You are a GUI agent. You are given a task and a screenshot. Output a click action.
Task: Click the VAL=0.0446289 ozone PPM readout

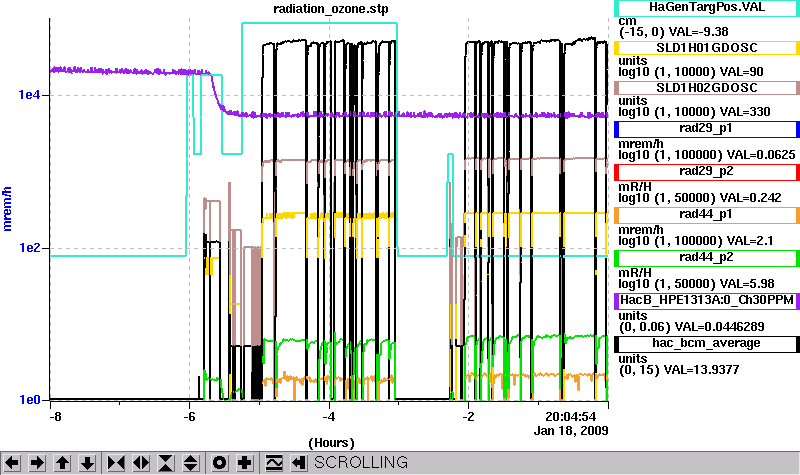[719, 327]
